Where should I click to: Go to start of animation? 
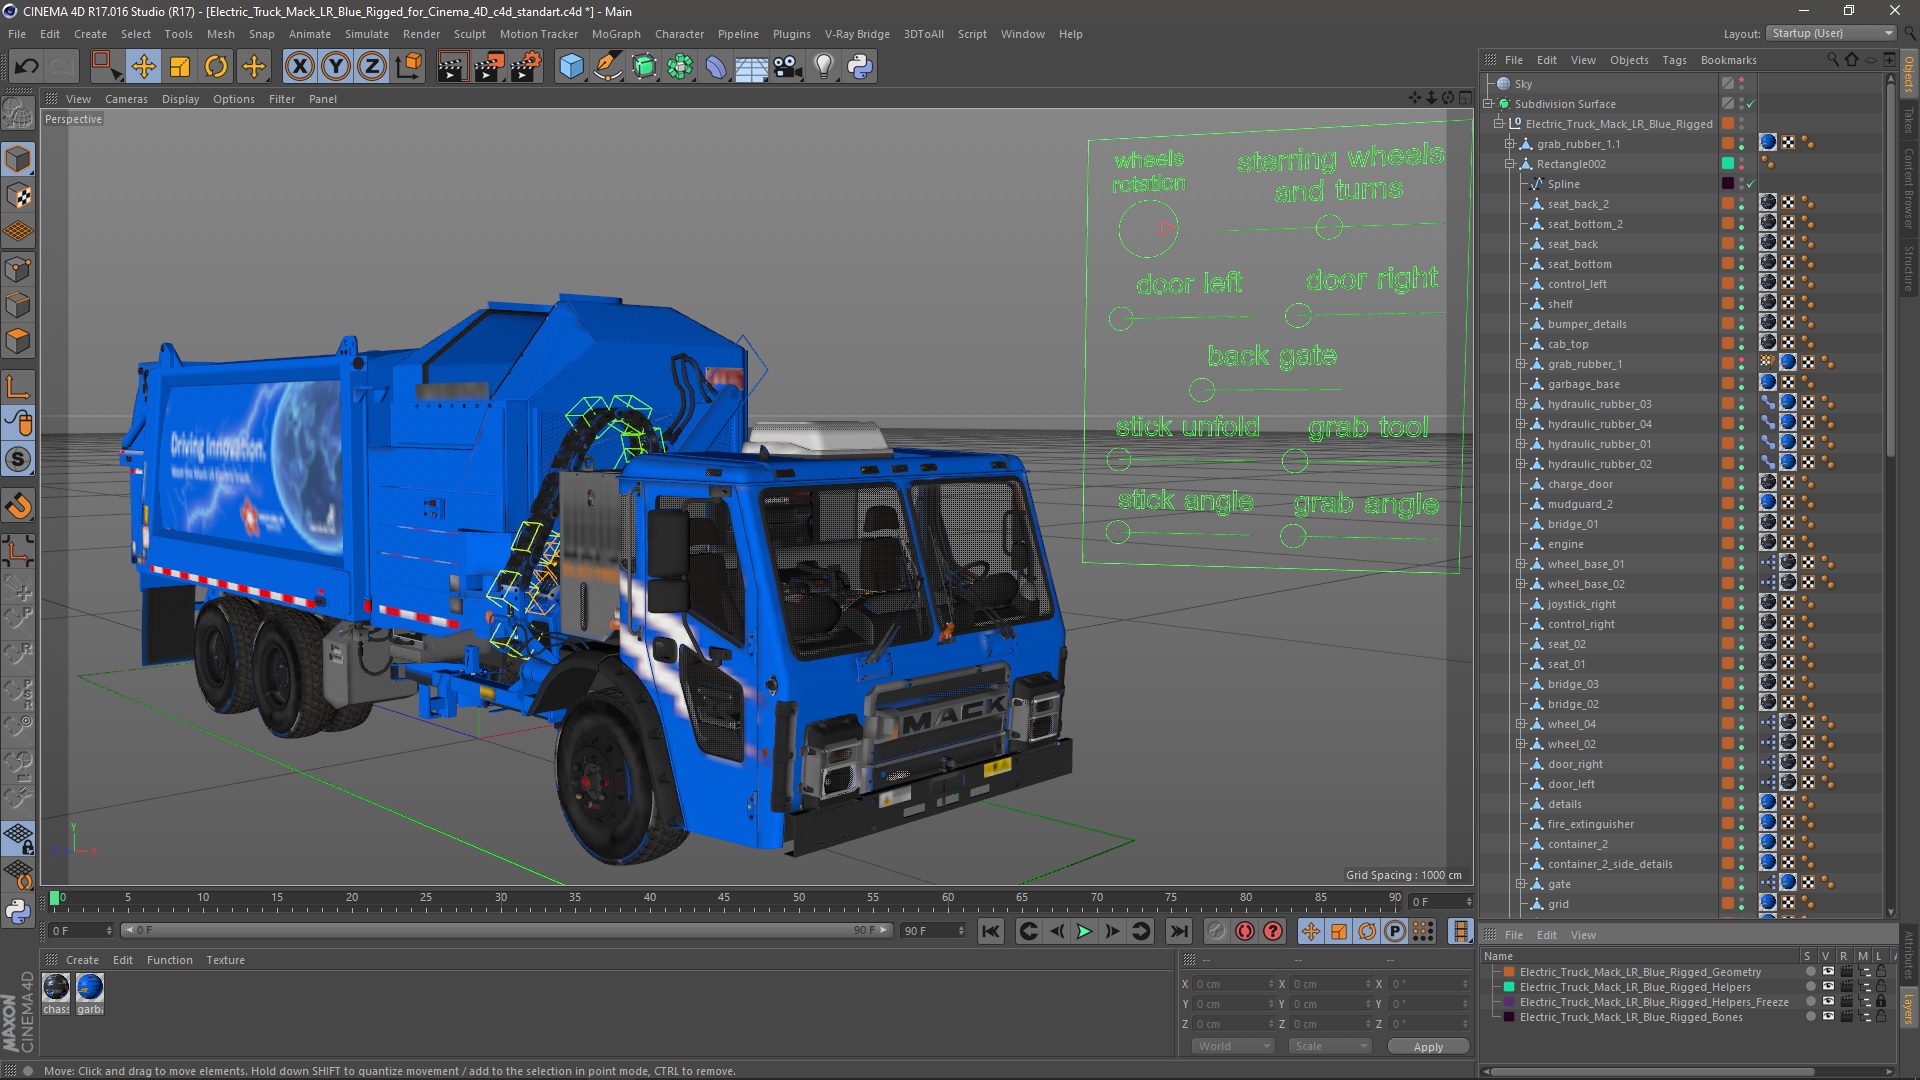991,931
